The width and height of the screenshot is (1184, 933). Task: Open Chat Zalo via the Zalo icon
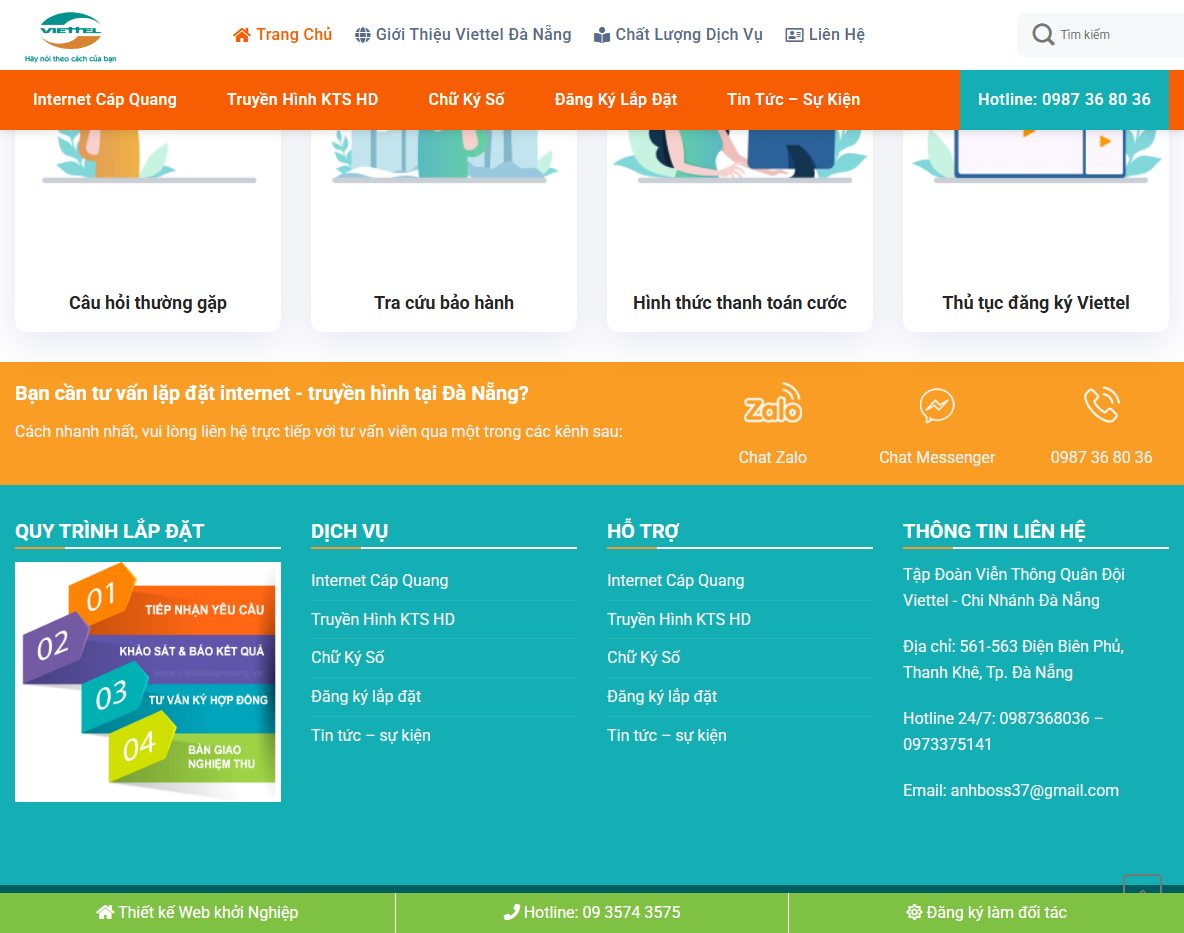[x=772, y=404]
